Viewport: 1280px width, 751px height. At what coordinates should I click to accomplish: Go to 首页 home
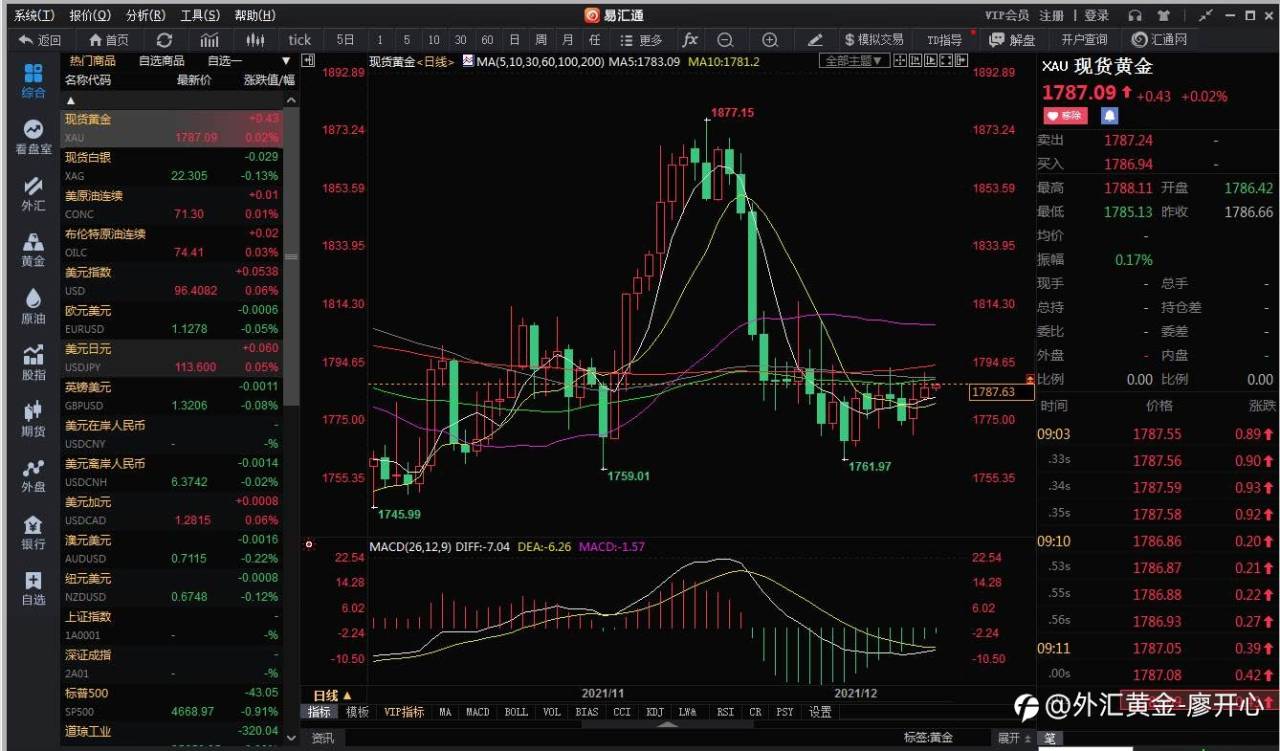[108, 40]
